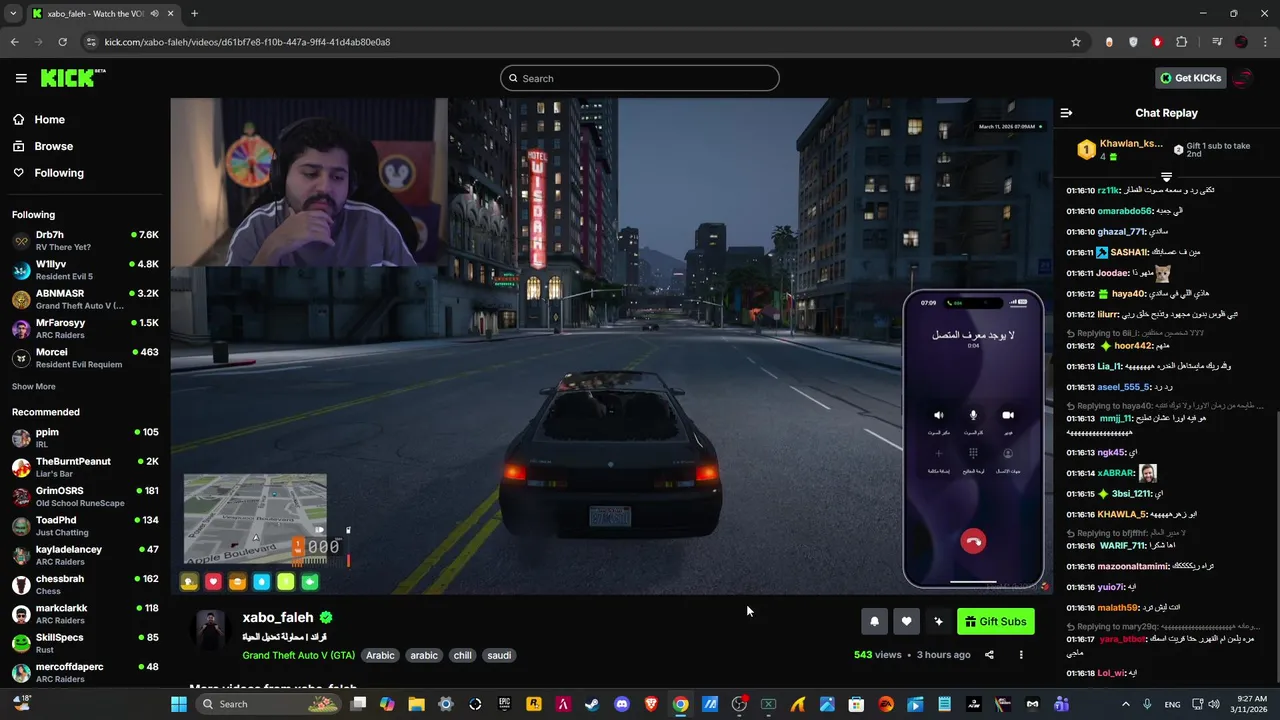
Task: Open Epic Games Launcher from the taskbar
Action: click(505, 704)
